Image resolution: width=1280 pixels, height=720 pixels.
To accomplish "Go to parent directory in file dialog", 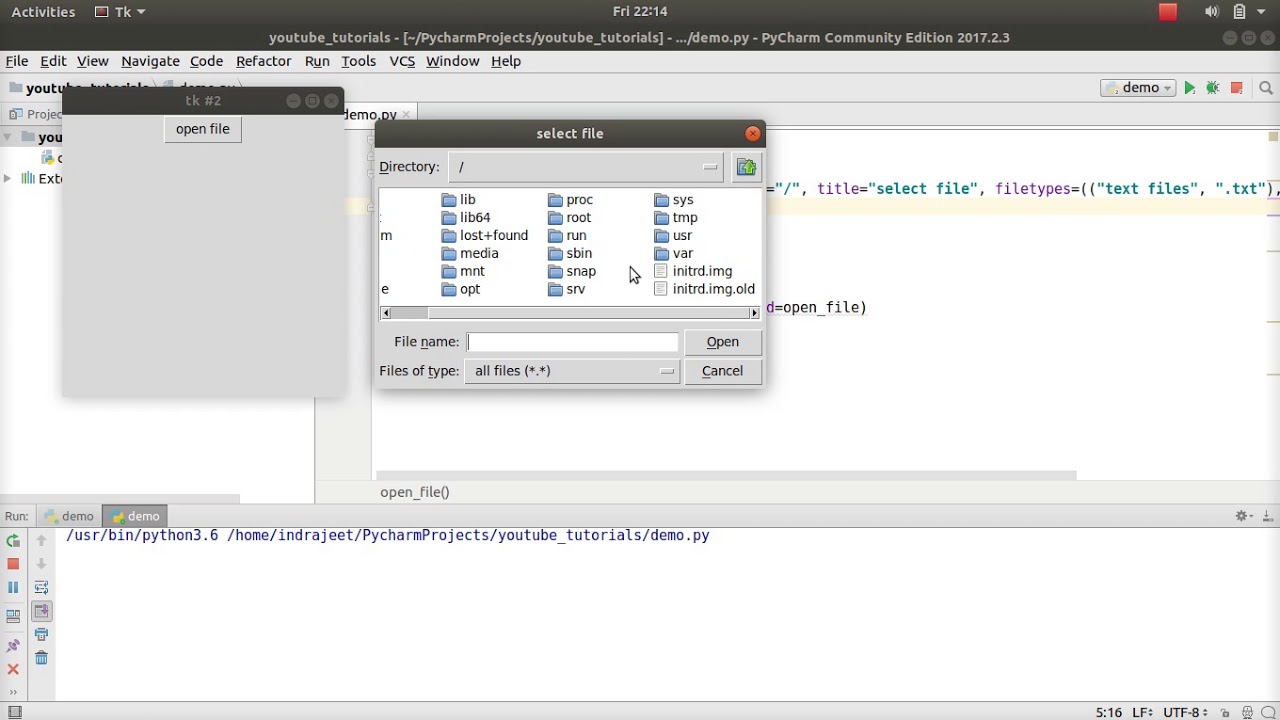I will tap(746, 167).
